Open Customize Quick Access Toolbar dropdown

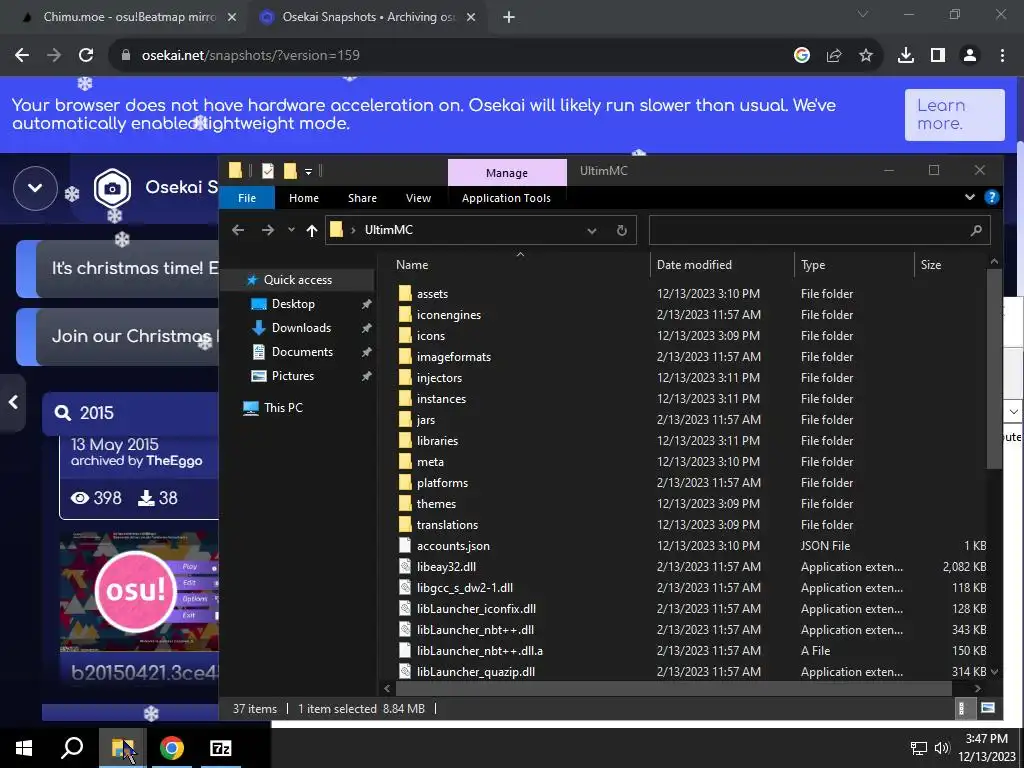click(308, 171)
